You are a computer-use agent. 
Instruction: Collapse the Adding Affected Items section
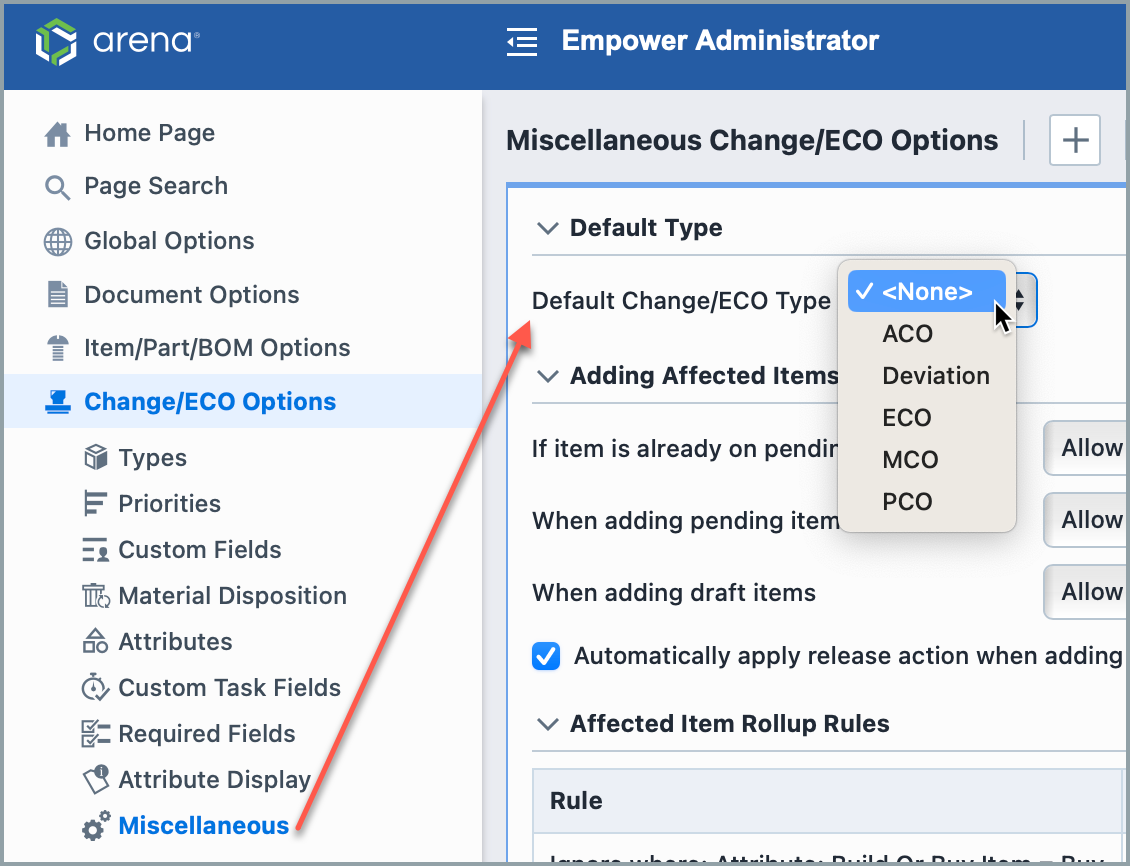point(547,377)
